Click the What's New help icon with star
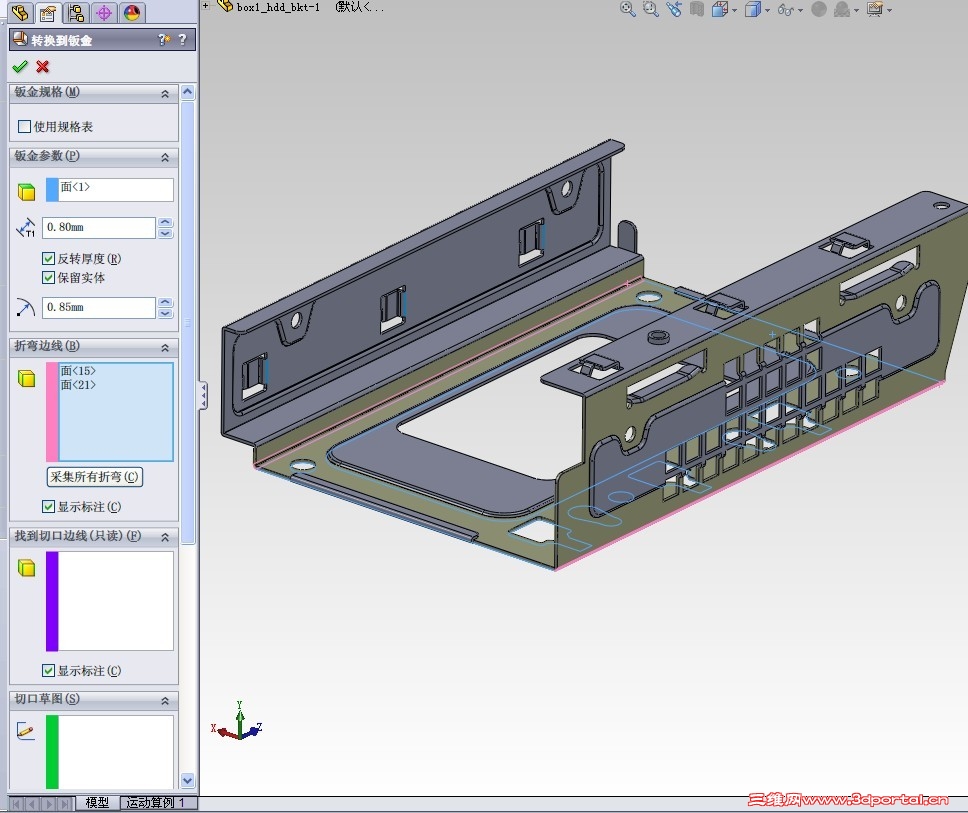Image resolution: width=968 pixels, height=813 pixels. [164, 40]
